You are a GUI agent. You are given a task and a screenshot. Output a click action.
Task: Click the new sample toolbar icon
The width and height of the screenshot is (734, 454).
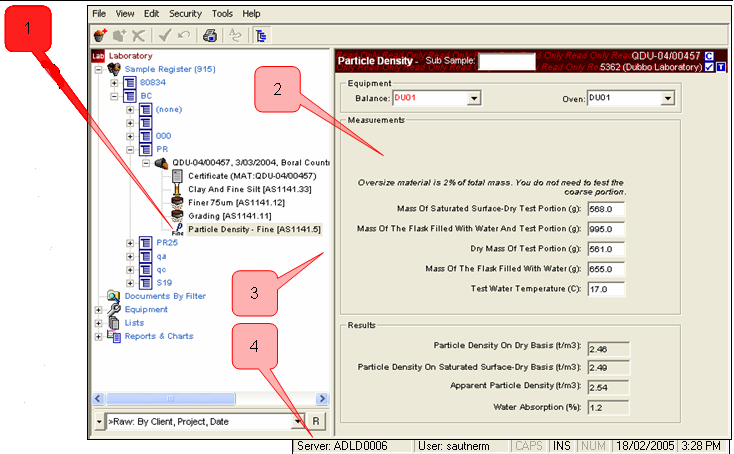(101, 35)
